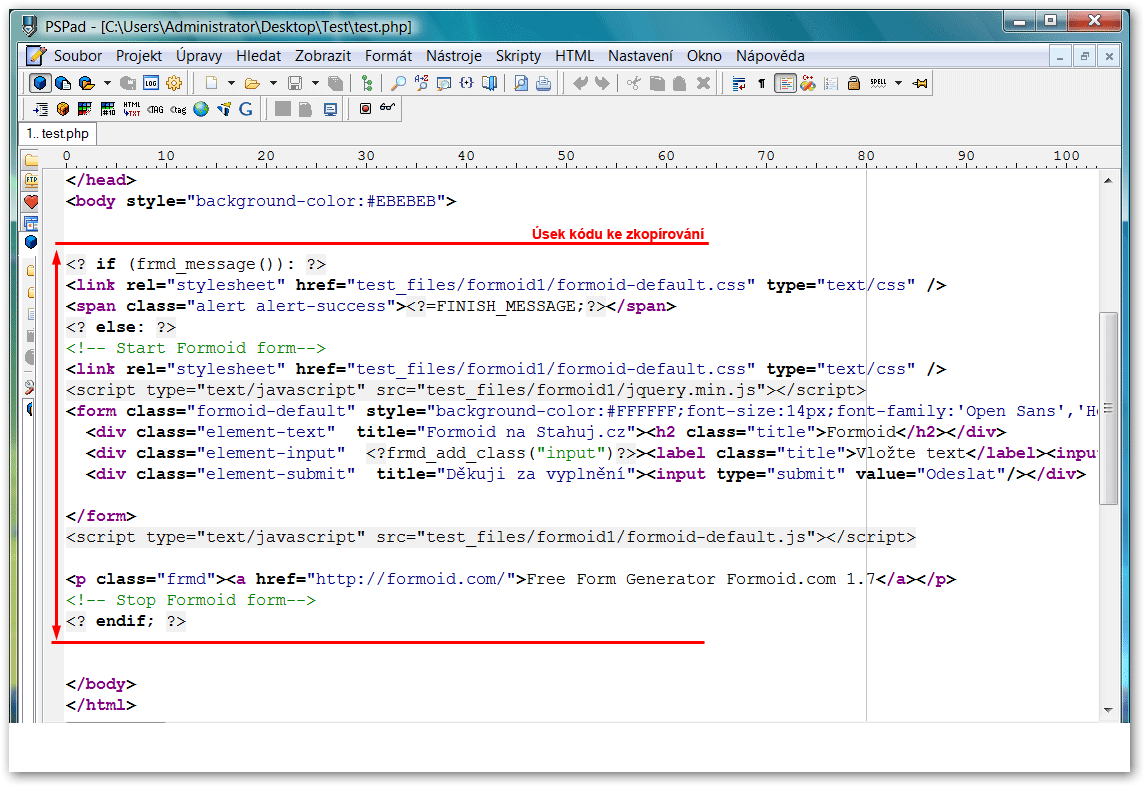
Task: Toggle word wrap icon in toolbar
Action: point(738,83)
